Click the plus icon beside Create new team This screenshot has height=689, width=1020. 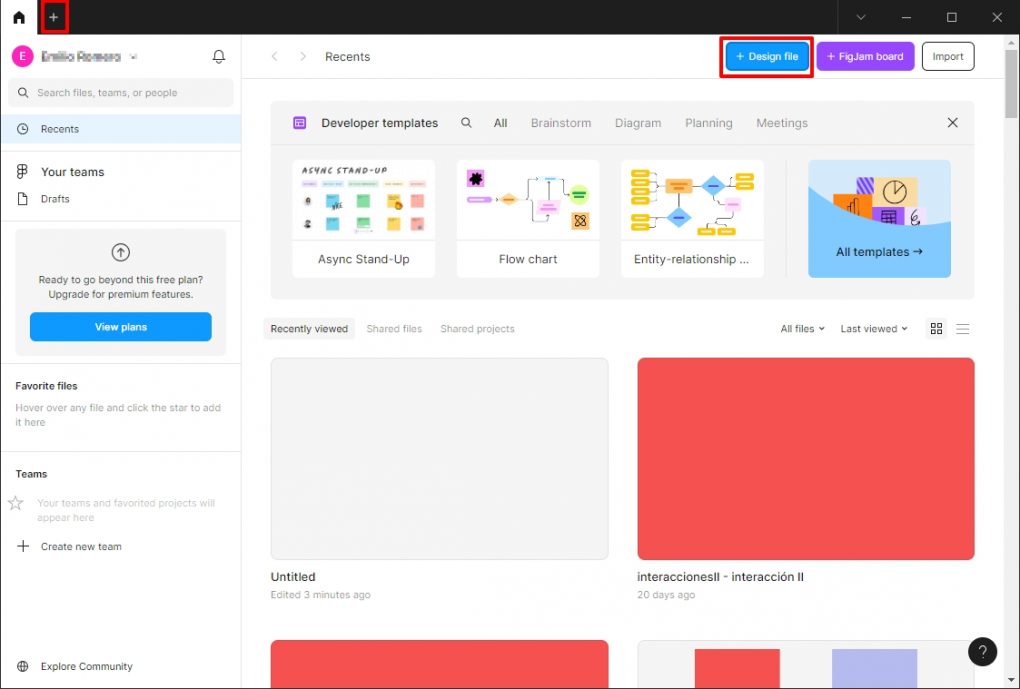[23, 547]
